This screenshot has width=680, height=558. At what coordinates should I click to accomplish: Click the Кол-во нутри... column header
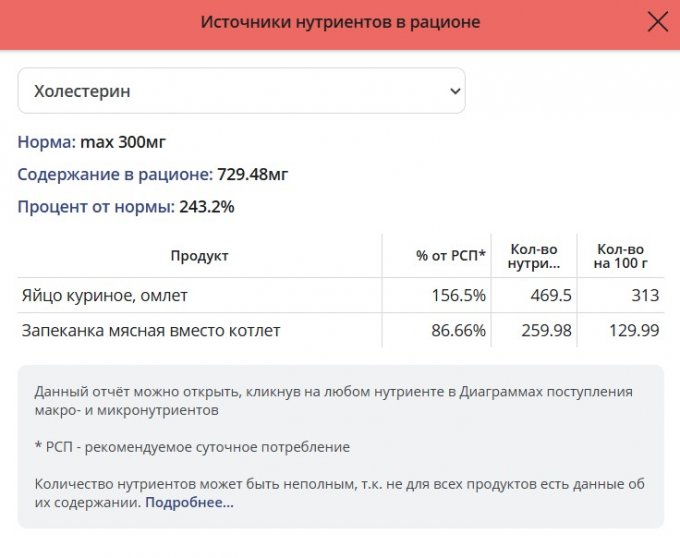pyautogui.click(x=533, y=256)
